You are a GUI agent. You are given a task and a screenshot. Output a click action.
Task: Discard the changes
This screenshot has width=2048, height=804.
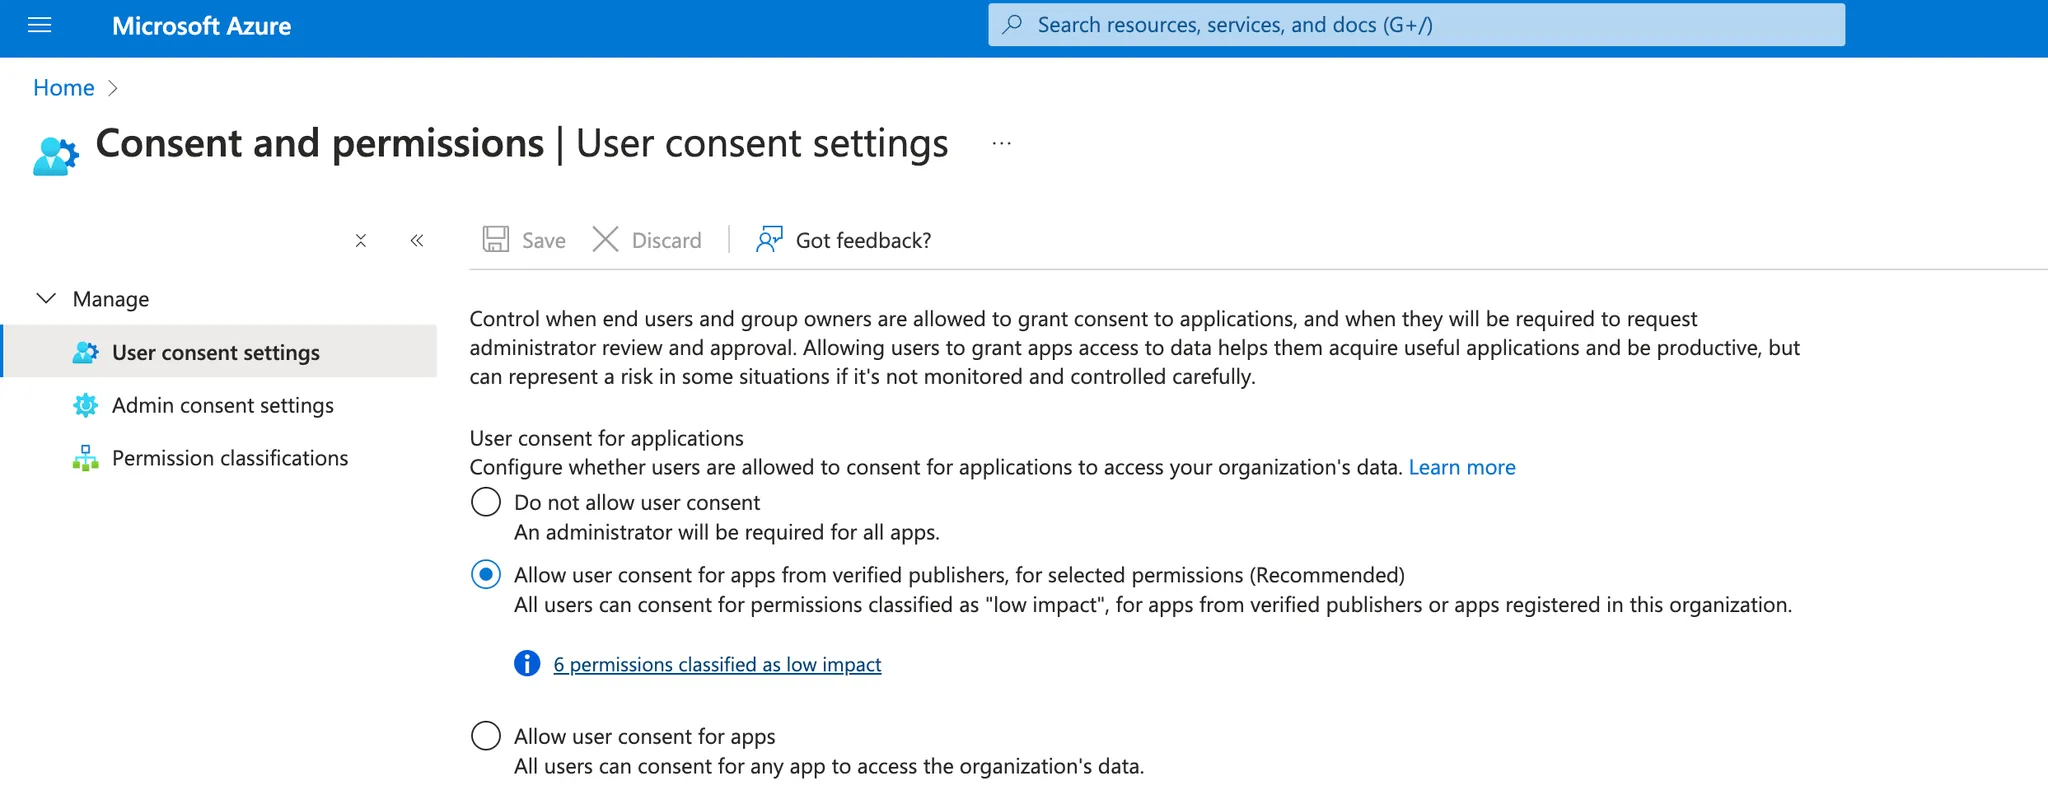[x=647, y=240]
